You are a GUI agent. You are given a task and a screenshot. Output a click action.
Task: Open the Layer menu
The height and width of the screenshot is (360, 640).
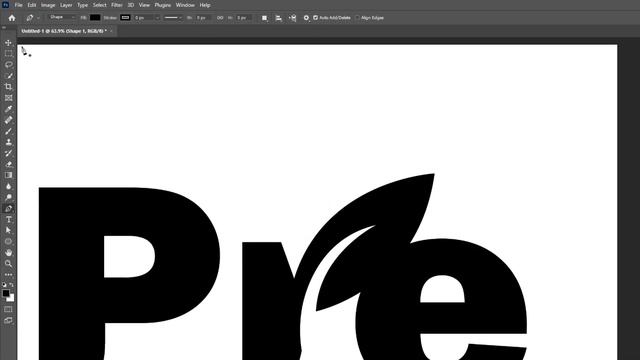pyautogui.click(x=66, y=5)
